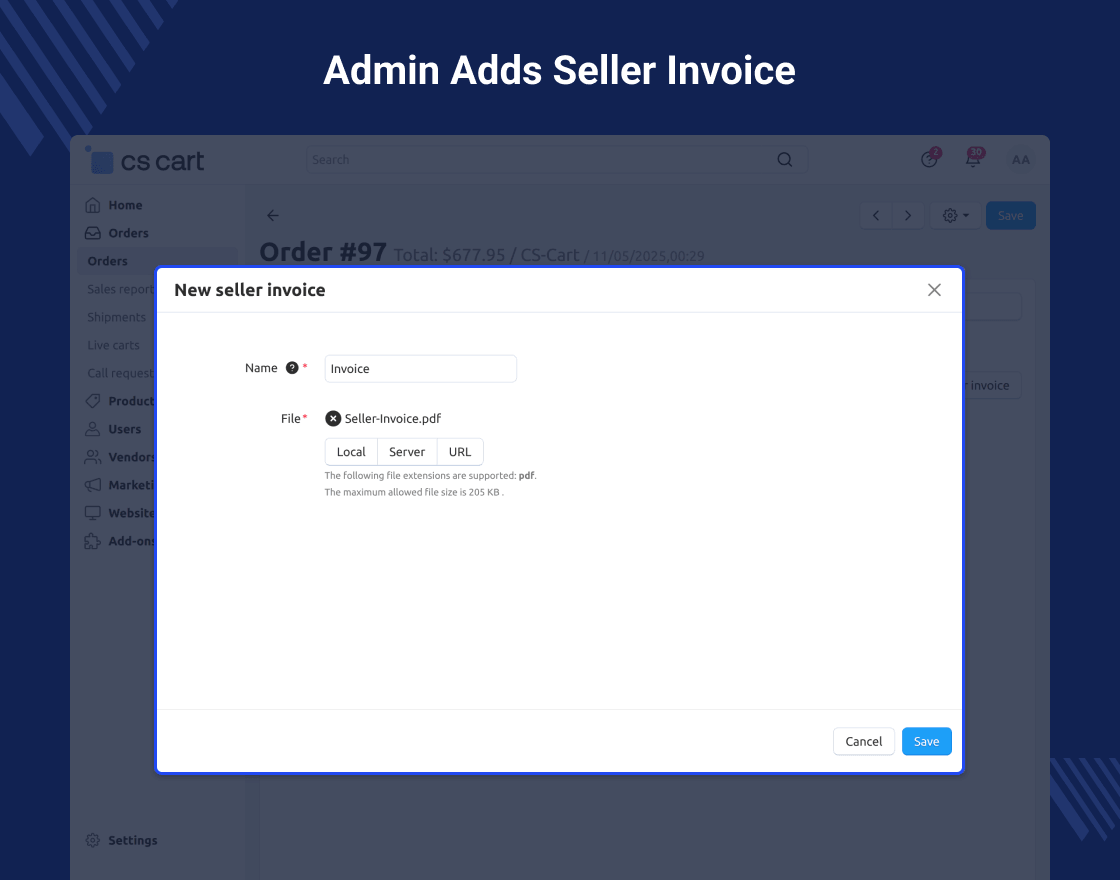Click the invoice Name input field
Screen dimensions: 1120x880
click(x=420, y=369)
